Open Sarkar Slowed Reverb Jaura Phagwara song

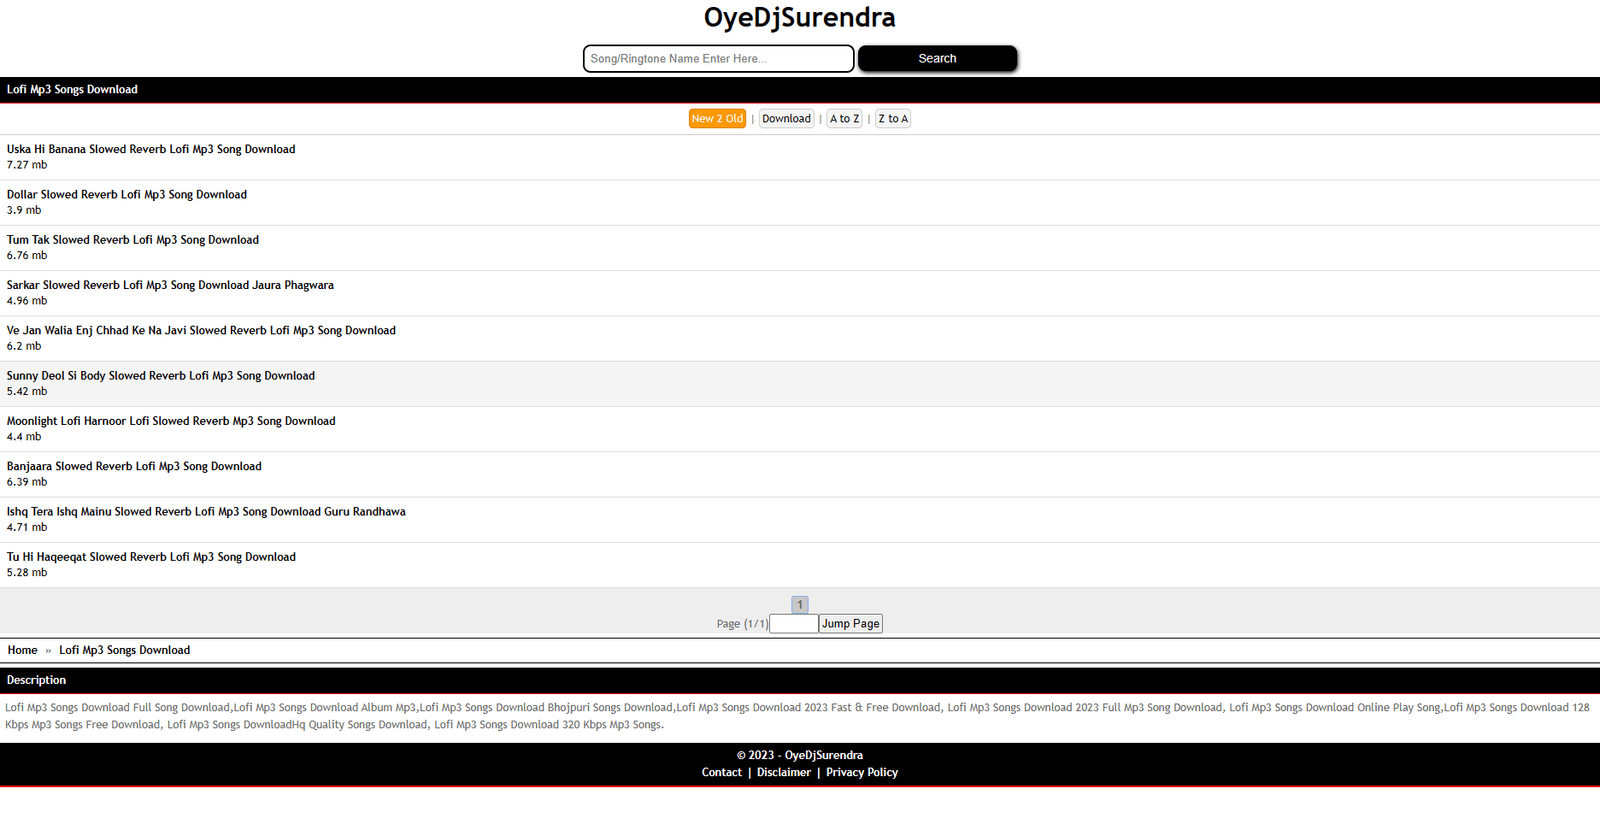point(170,286)
